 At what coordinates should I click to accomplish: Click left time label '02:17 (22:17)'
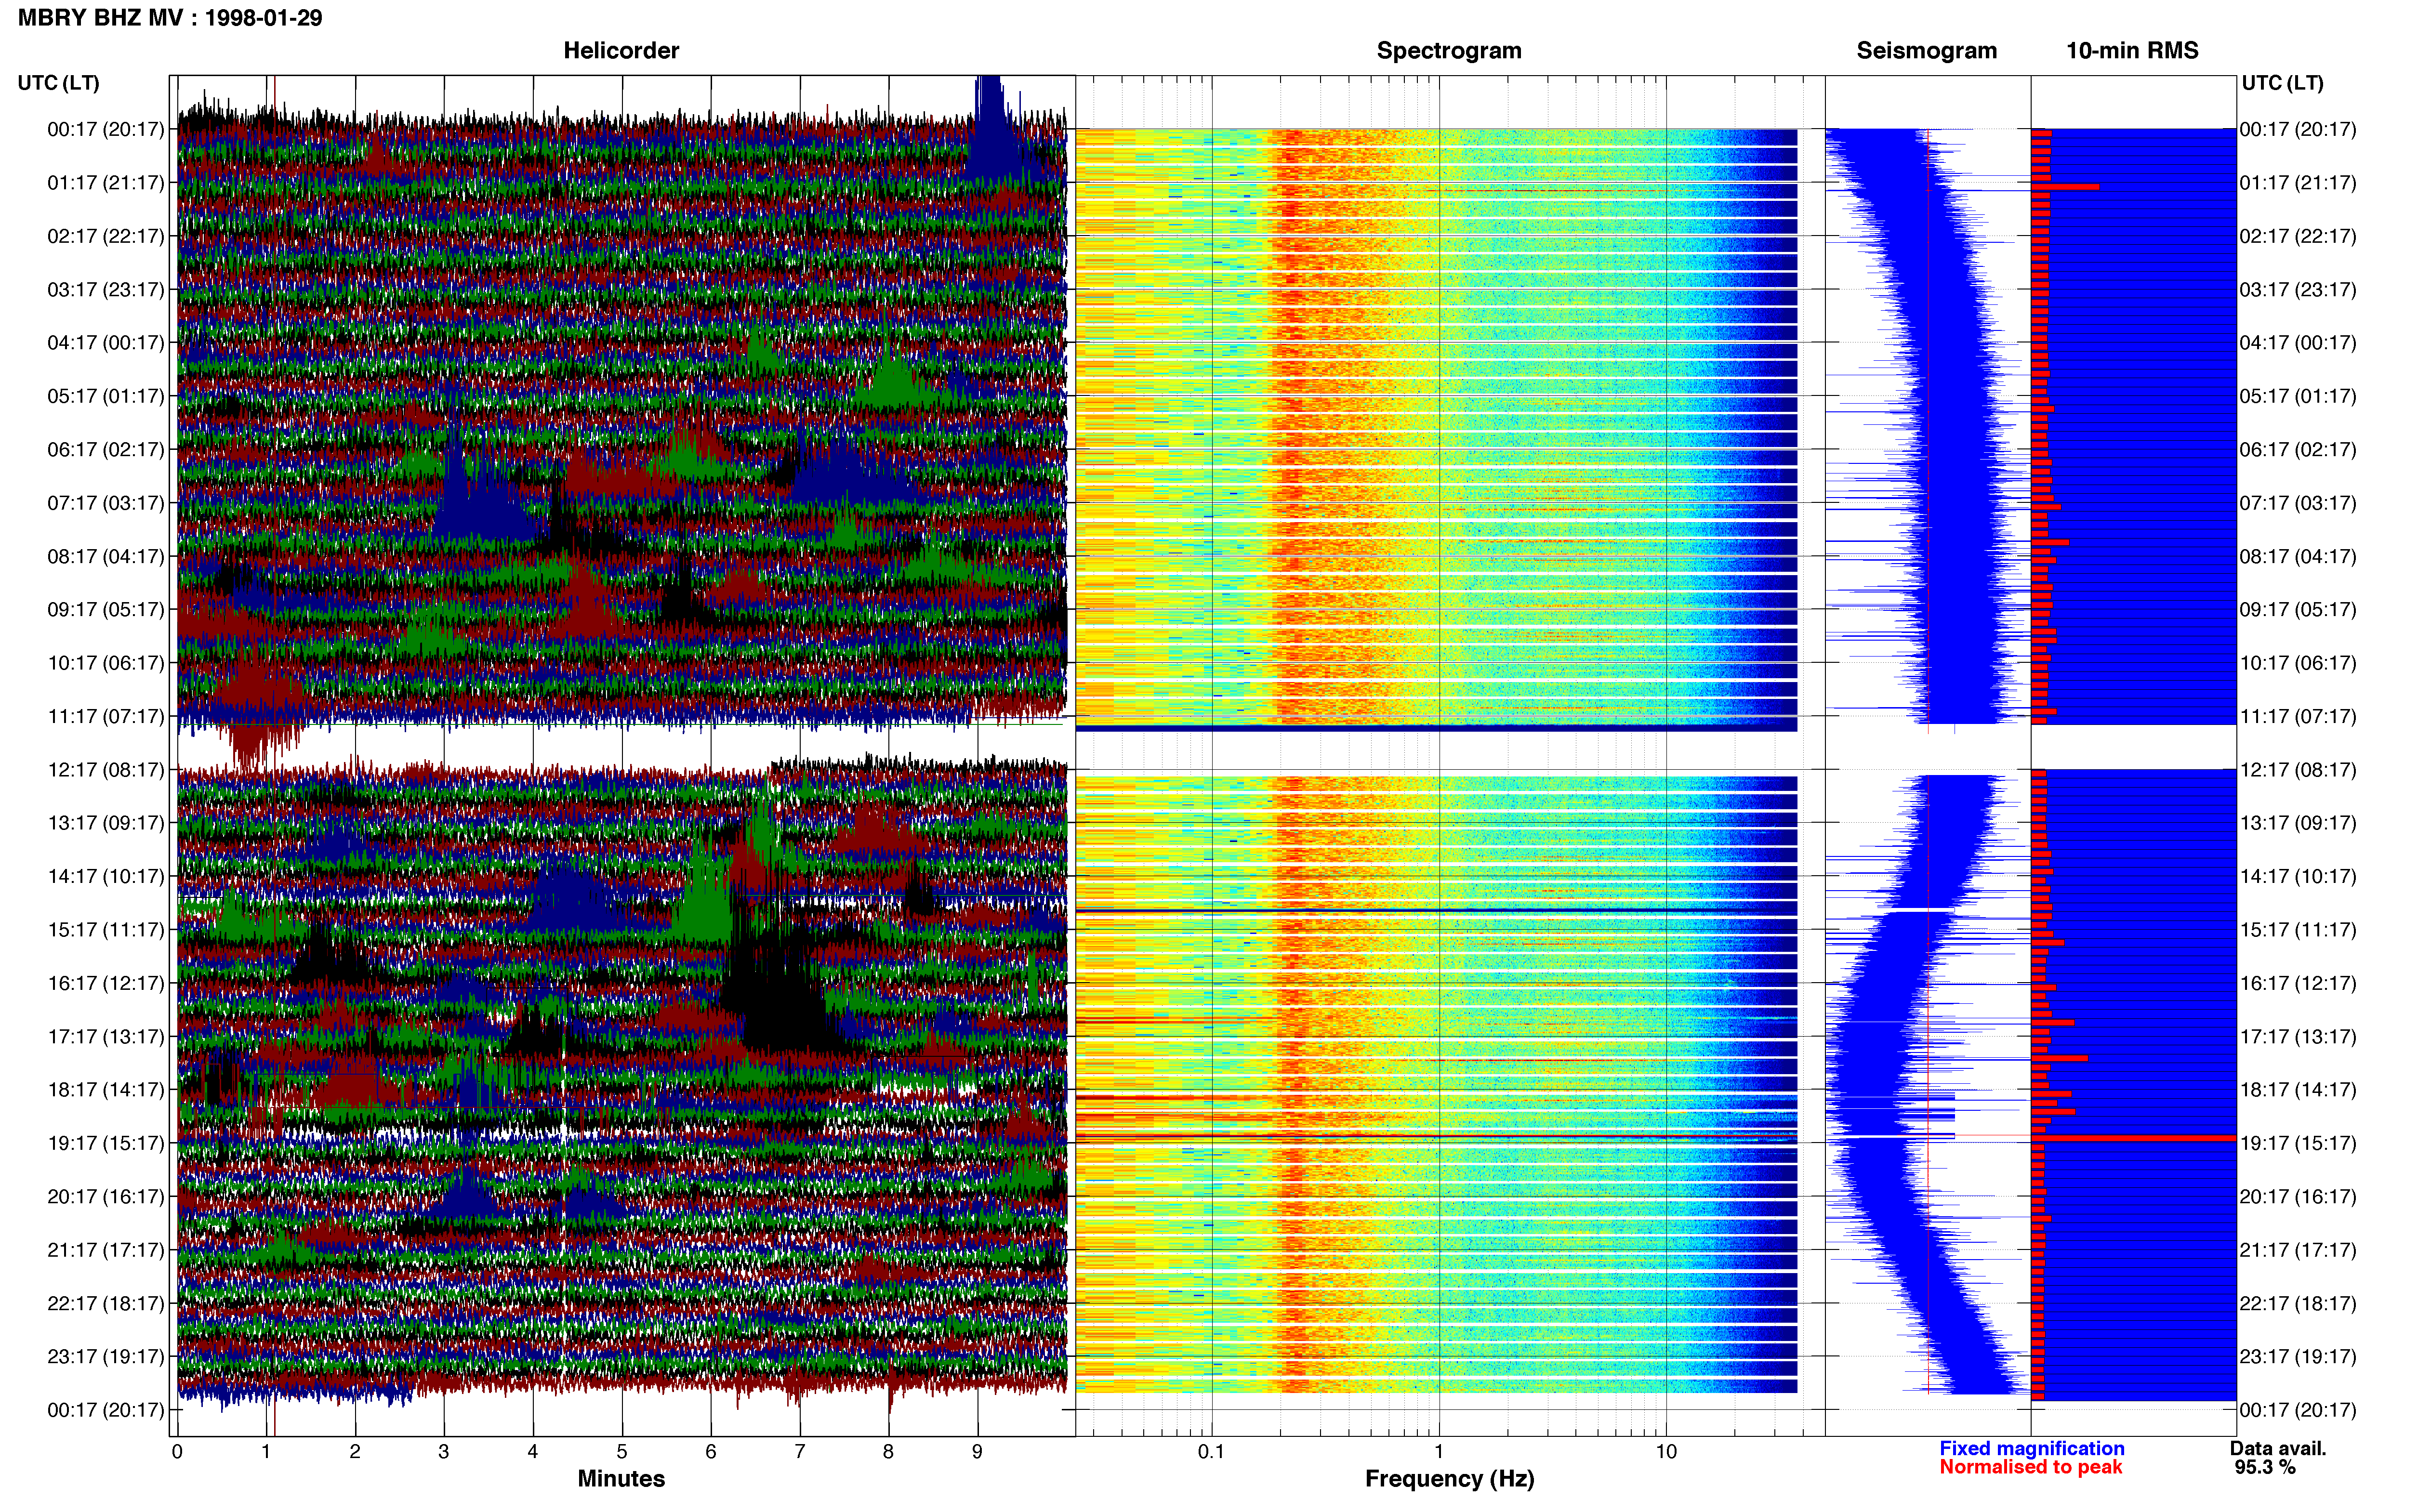[106, 236]
